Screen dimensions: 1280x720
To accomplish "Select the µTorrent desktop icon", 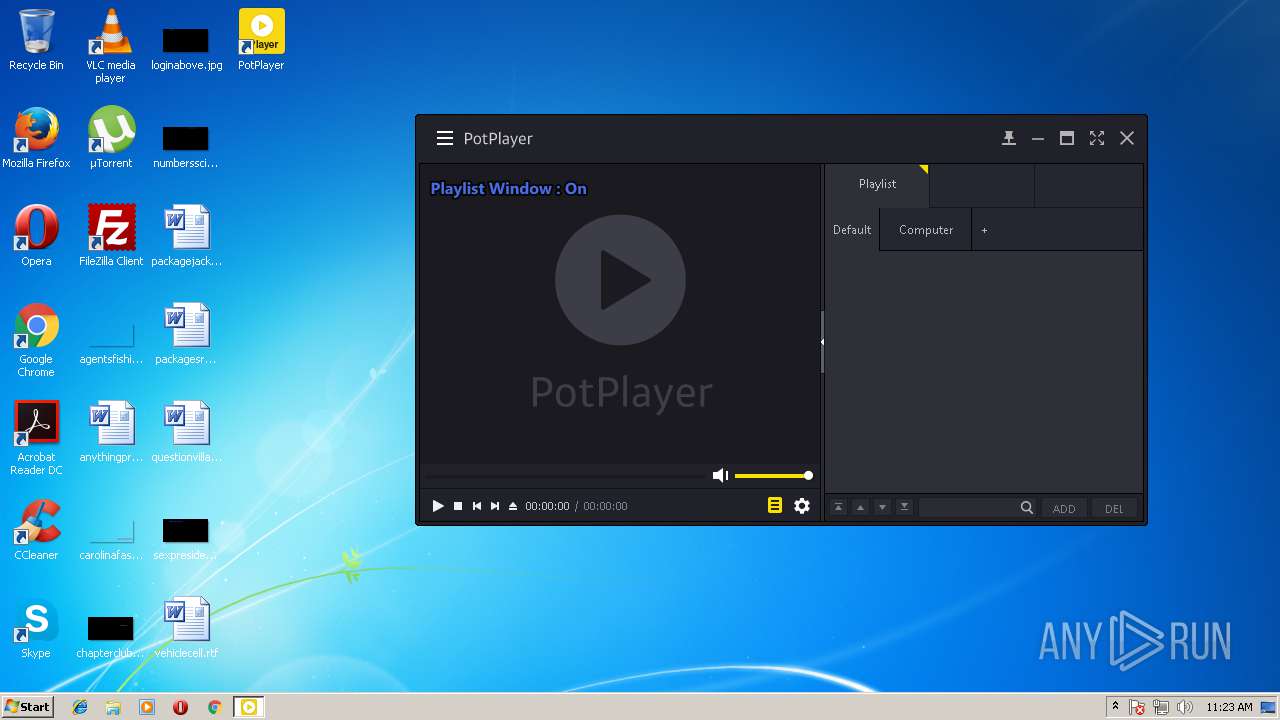I will tap(110, 138).
